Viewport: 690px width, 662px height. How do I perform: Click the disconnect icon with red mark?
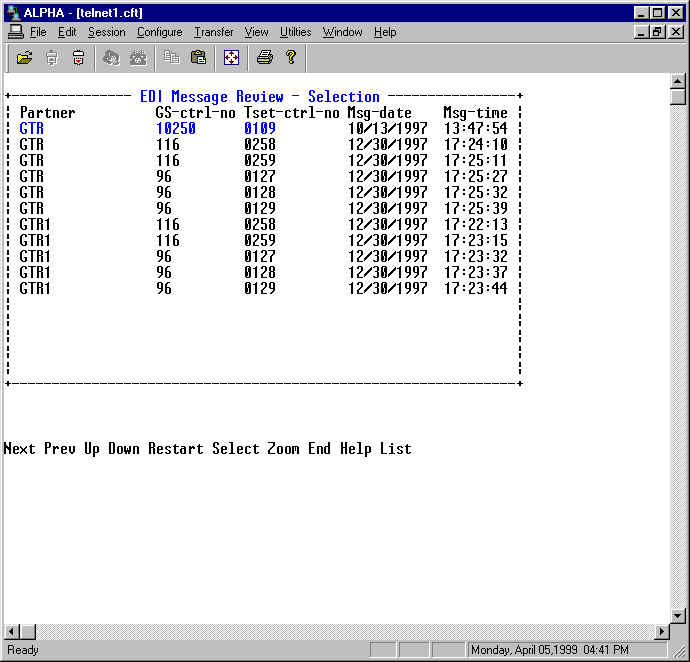pyautogui.click(x=78, y=57)
